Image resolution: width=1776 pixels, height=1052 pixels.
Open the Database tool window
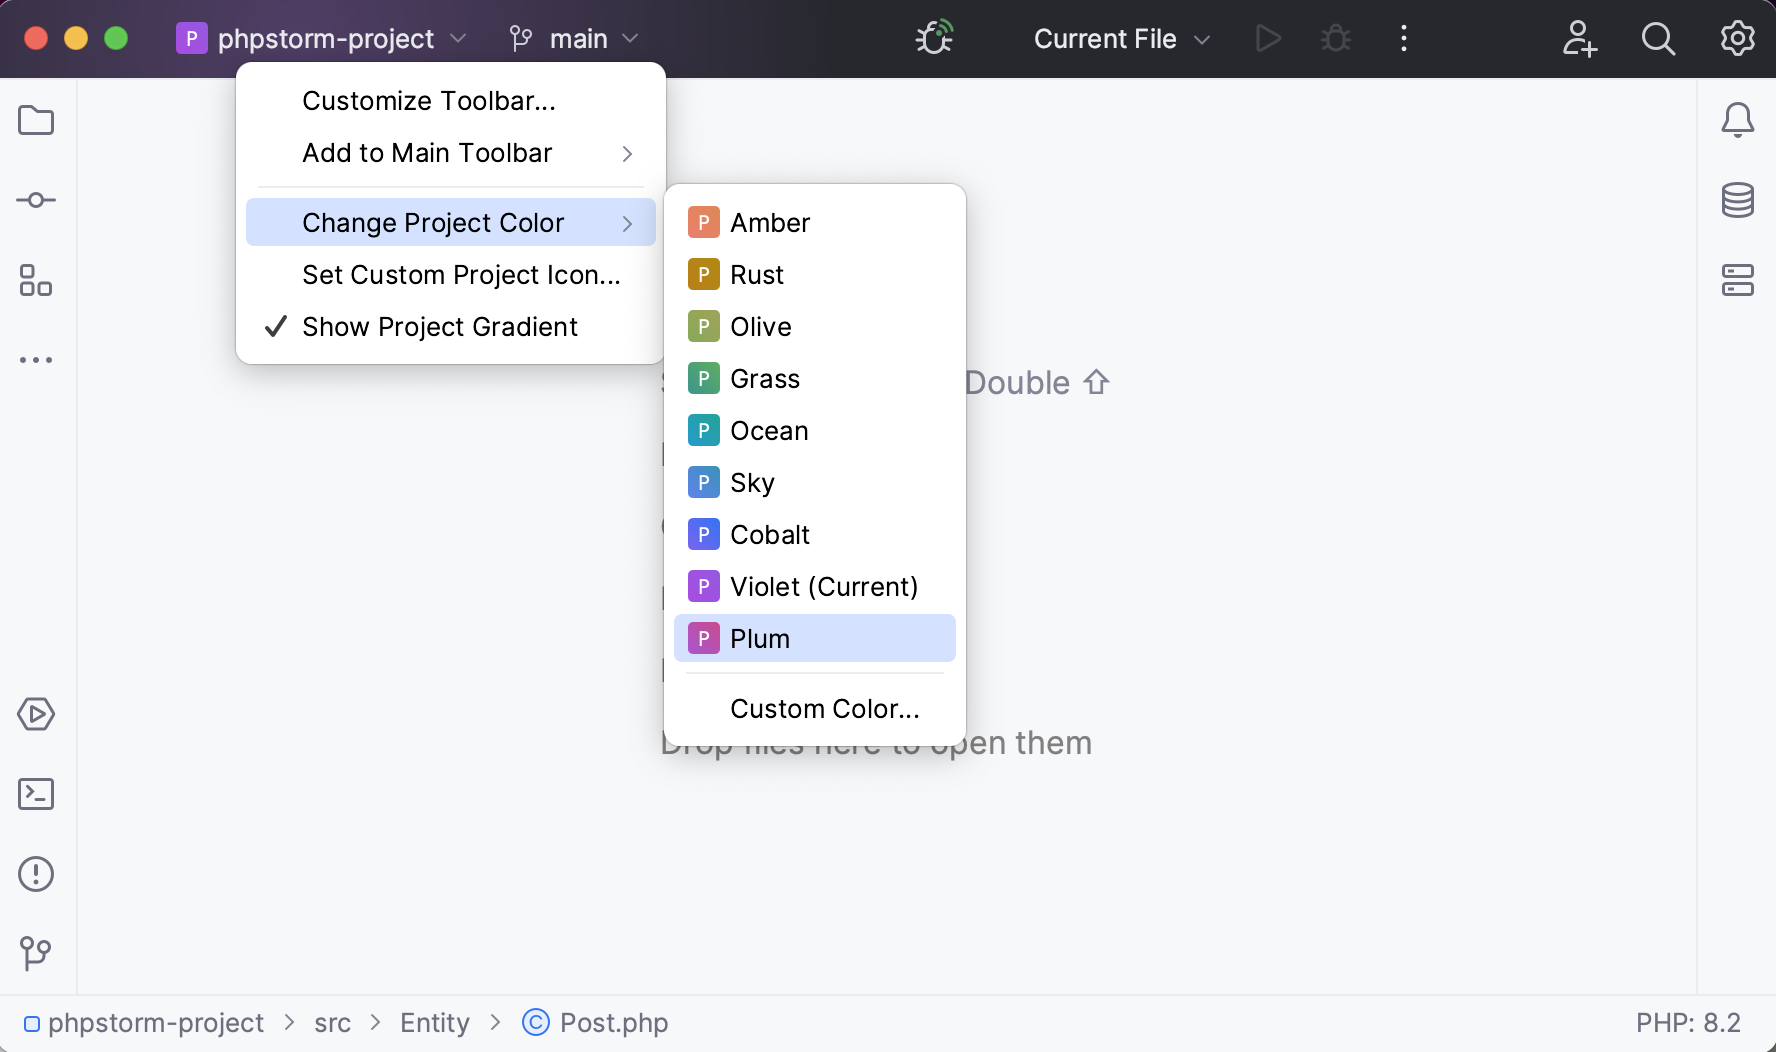(1738, 200)
